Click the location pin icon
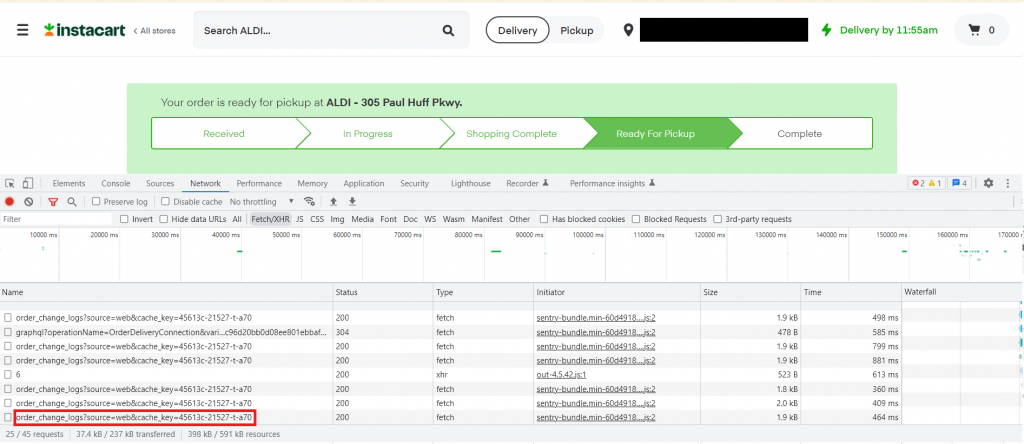Viewport: 1024px width, 444px height. pos(628,30)
